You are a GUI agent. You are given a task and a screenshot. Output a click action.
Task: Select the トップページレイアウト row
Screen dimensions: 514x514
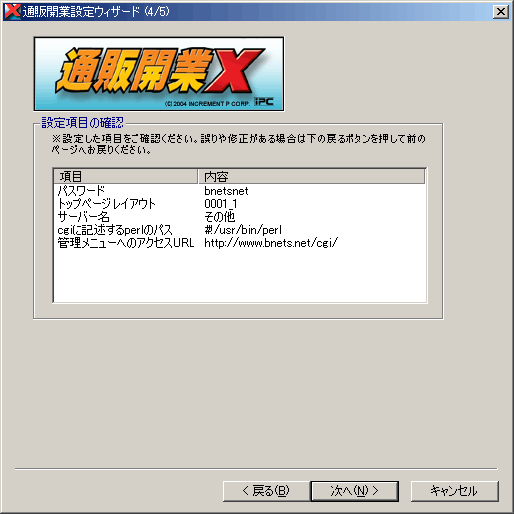point(240,204)
